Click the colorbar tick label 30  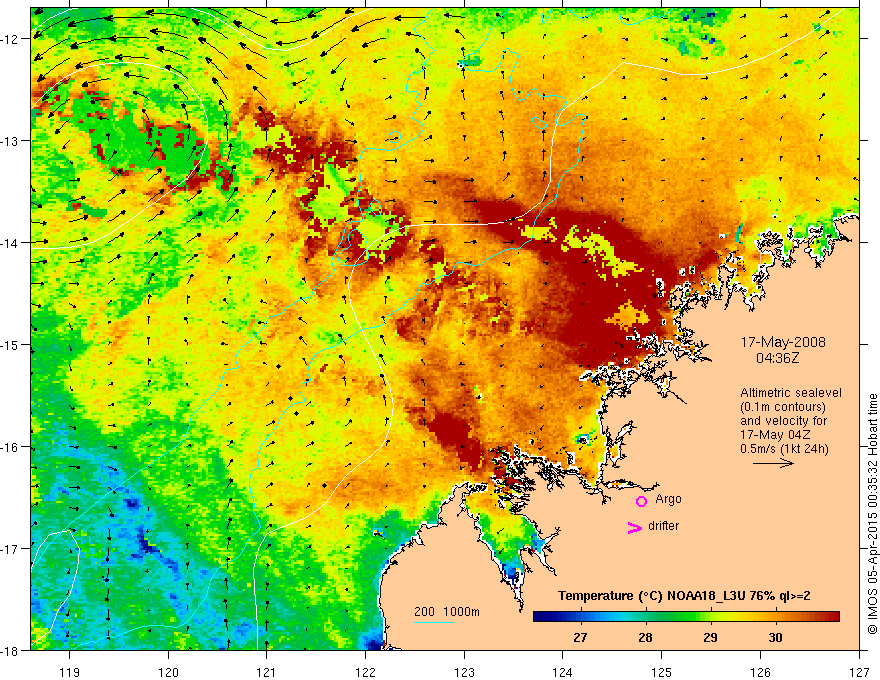775,637
